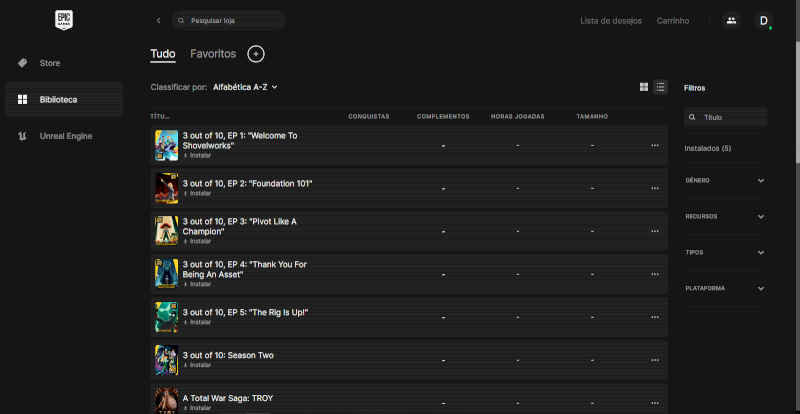Viewport: 800px width, 414px height.
Task: Open options menu for EP 1 Welcome To Shovelworks
Action: [x=655, y=145]
